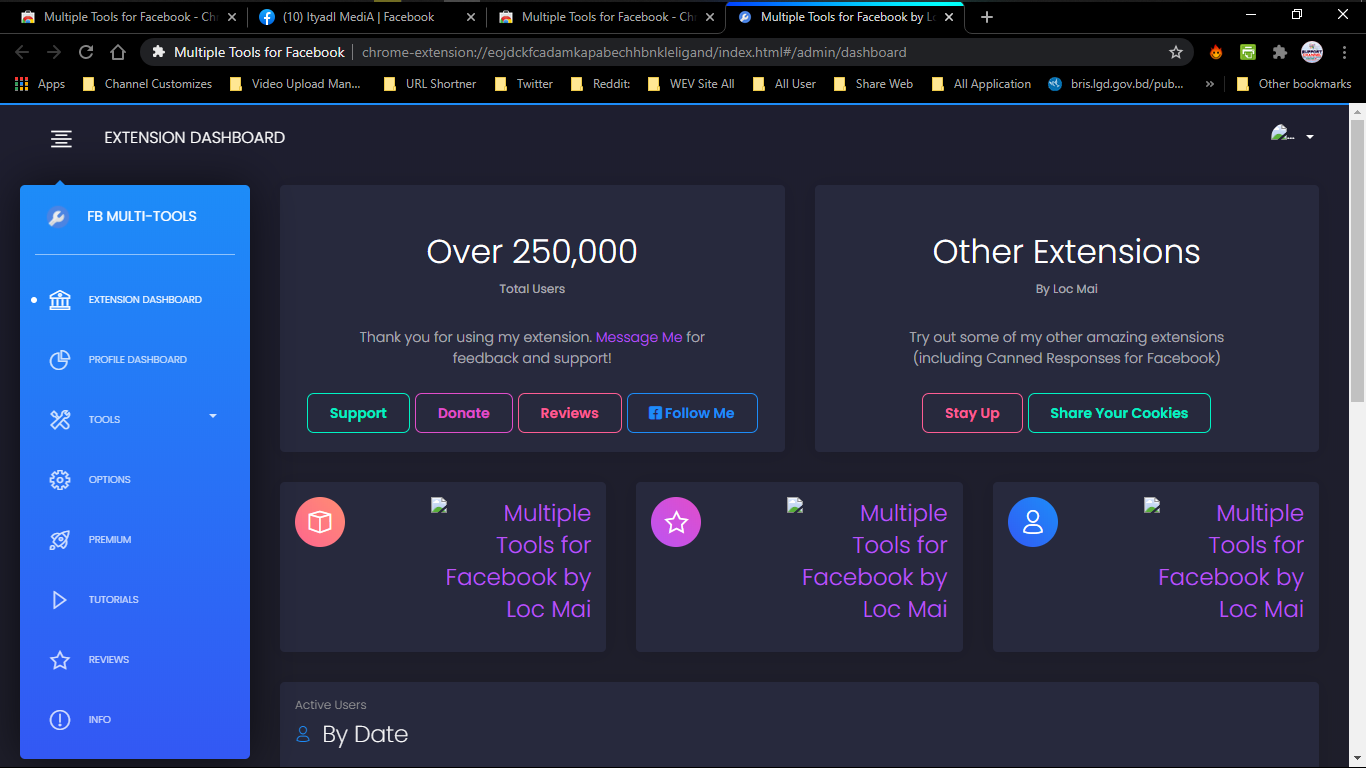Open Channel Customizes bookmark folder
This screenshot has height=768, width=1366.
(x=147, y=84)
